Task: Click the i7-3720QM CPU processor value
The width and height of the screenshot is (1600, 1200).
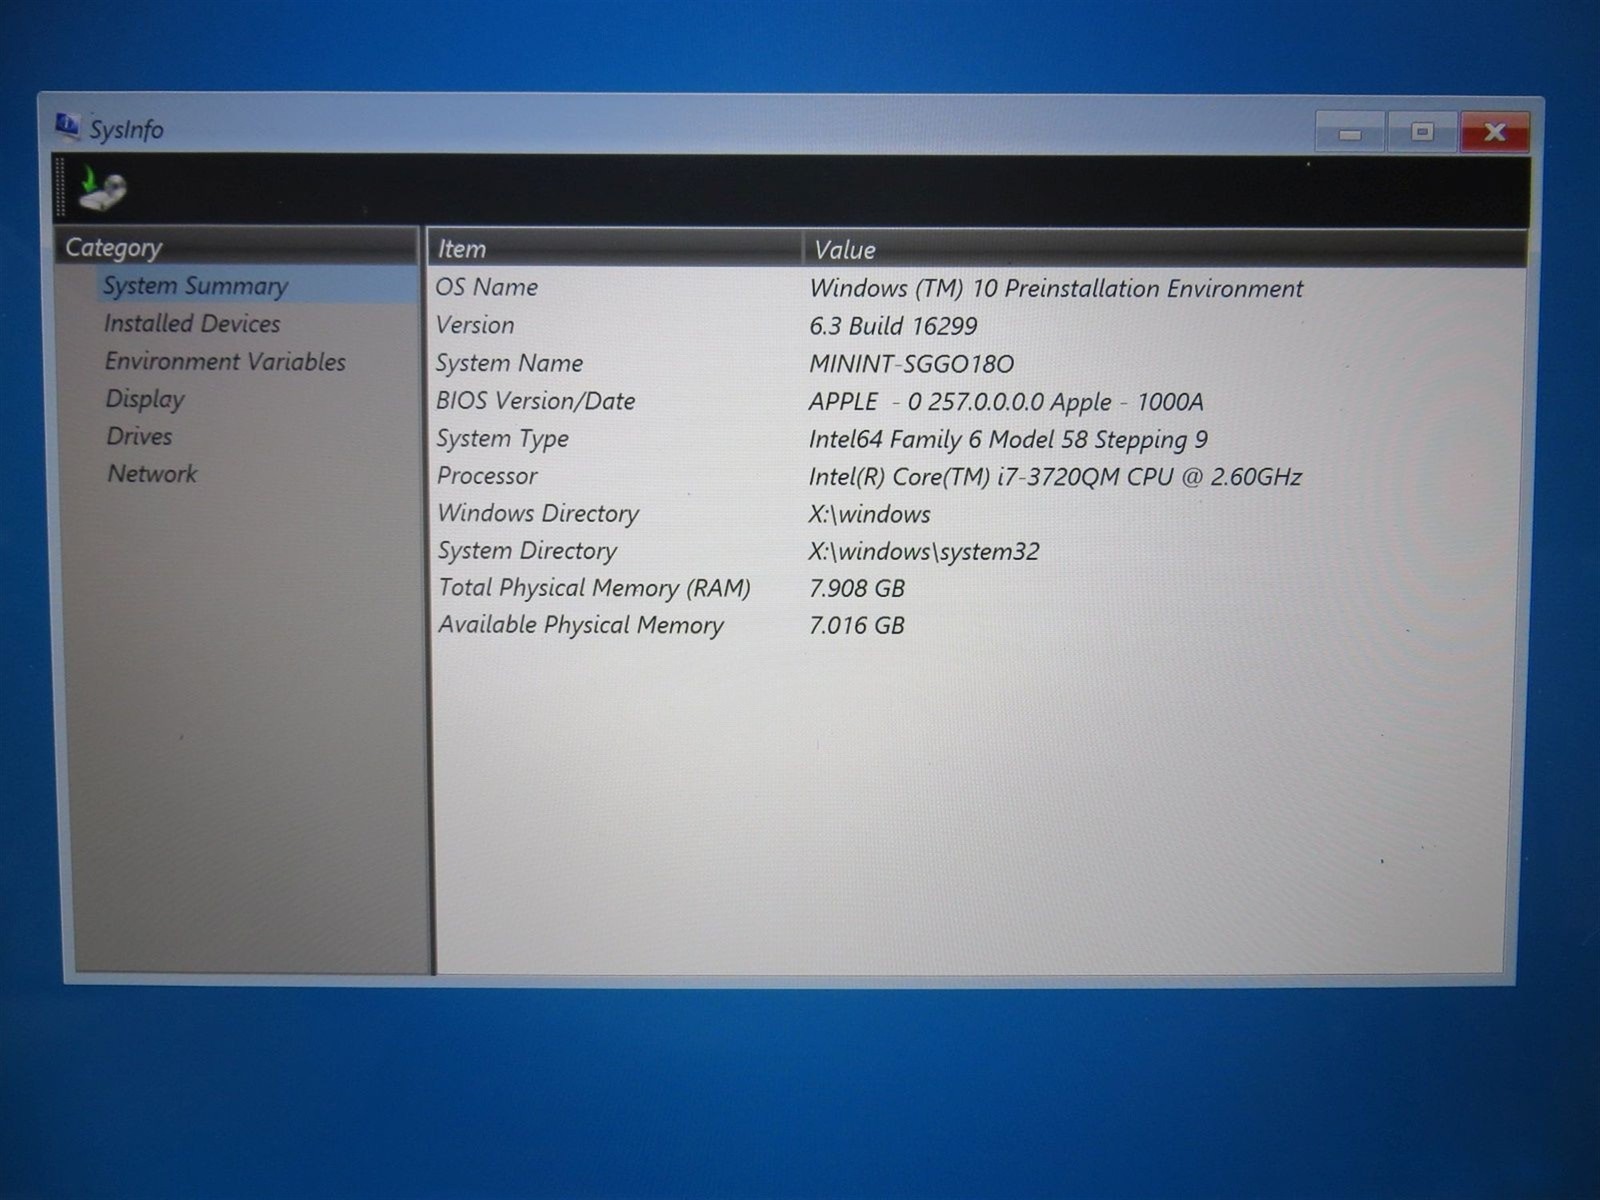Action: coord(1055,477)
